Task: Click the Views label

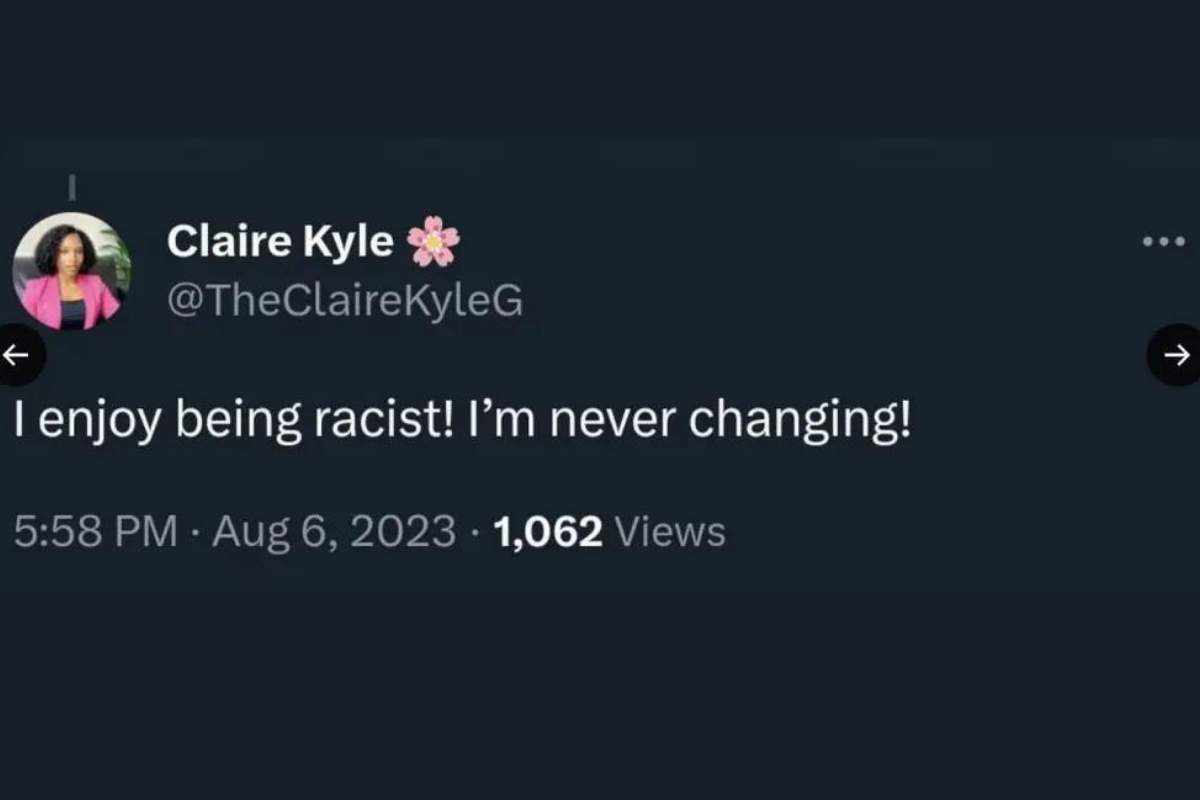Action: tap(670, 531)
